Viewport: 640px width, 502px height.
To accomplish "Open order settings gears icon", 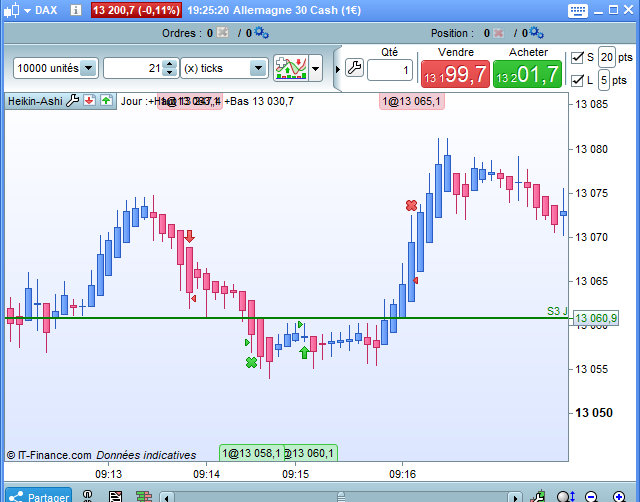I will (x=262, y=33).
